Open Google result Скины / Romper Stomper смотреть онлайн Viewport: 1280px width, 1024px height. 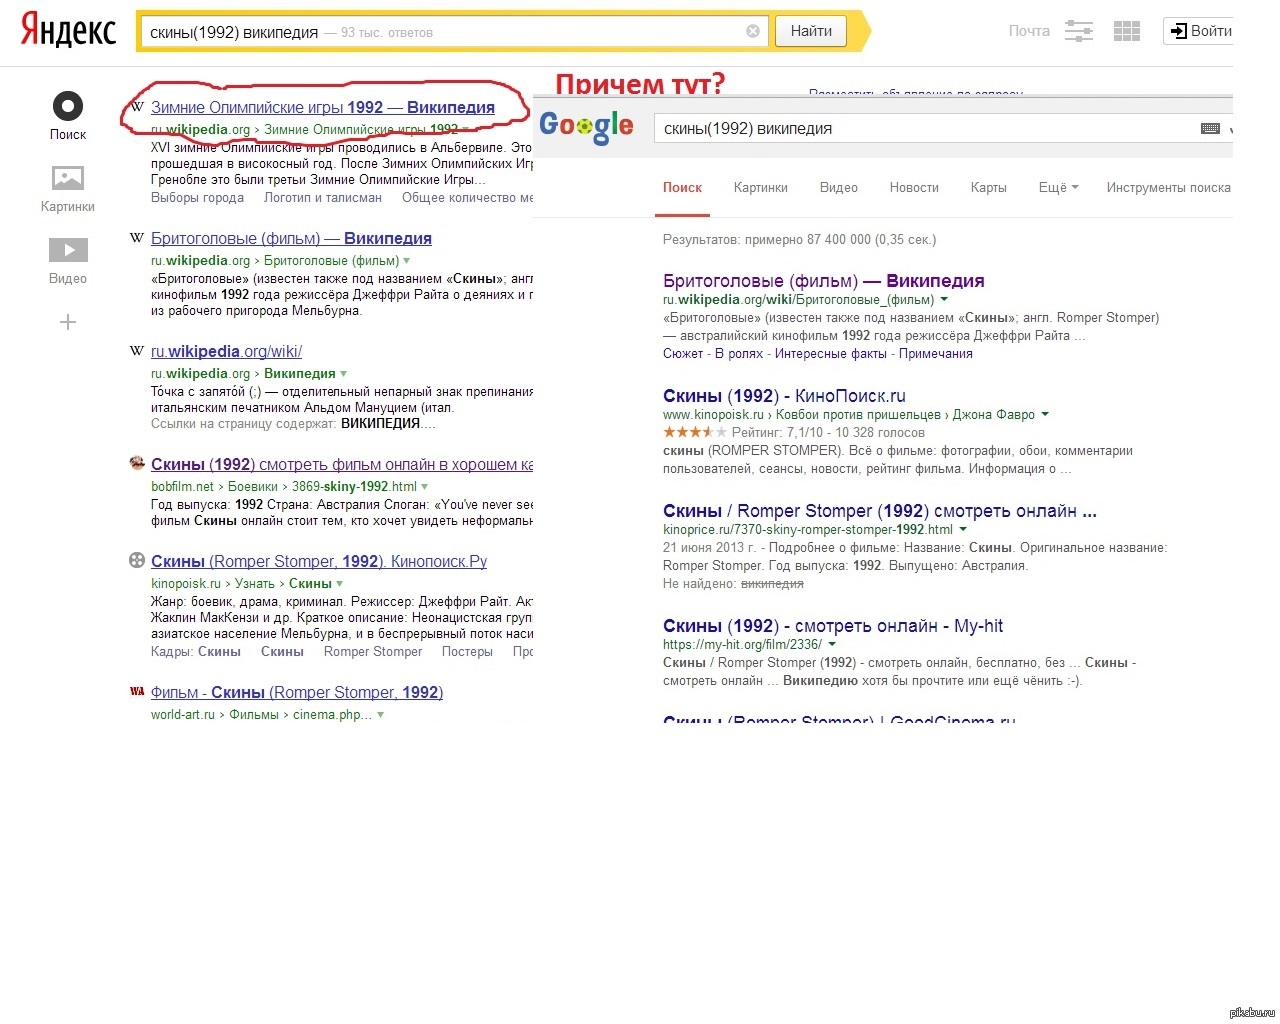[x=880, y=511]
